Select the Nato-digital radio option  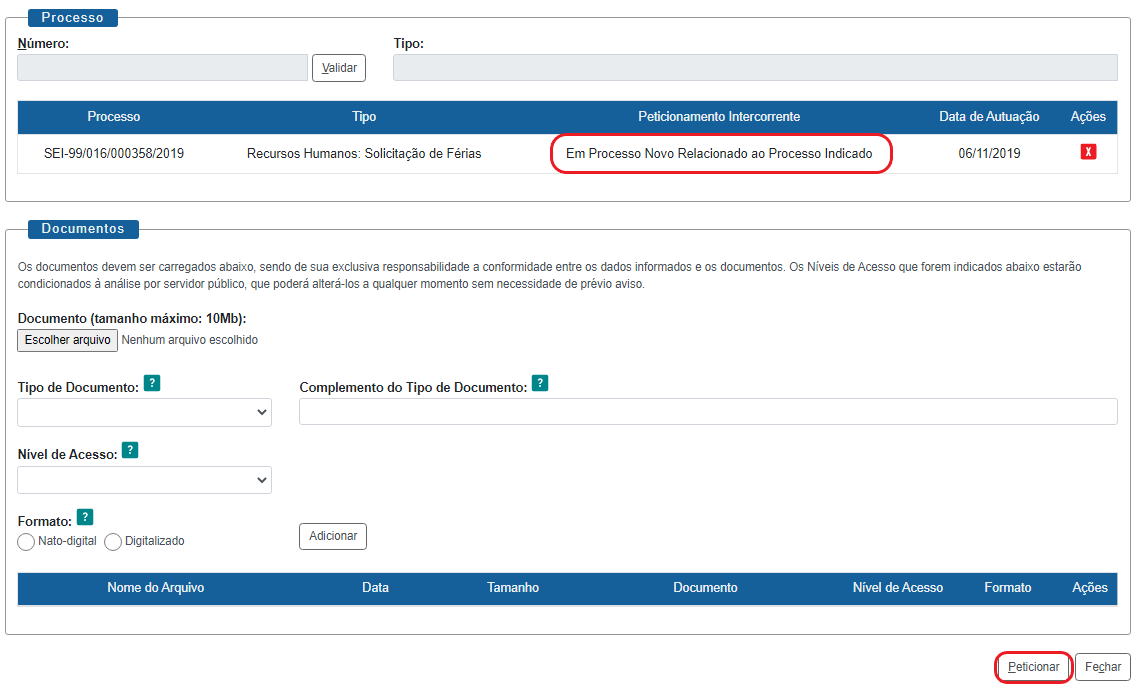[26, 541]
